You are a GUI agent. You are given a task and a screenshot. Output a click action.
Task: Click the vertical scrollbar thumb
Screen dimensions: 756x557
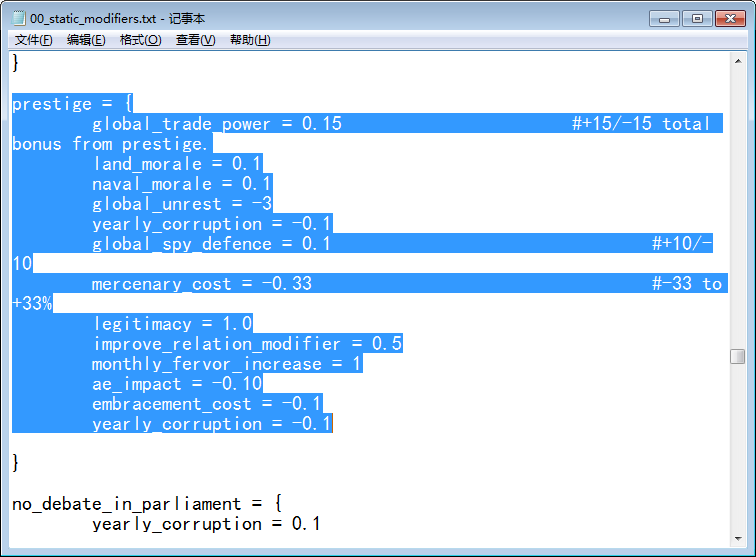pos(738,356)
